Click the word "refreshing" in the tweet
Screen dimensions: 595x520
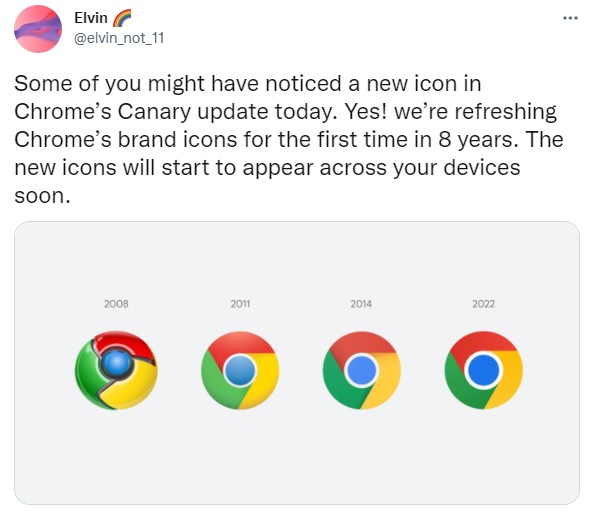[505, 112]
